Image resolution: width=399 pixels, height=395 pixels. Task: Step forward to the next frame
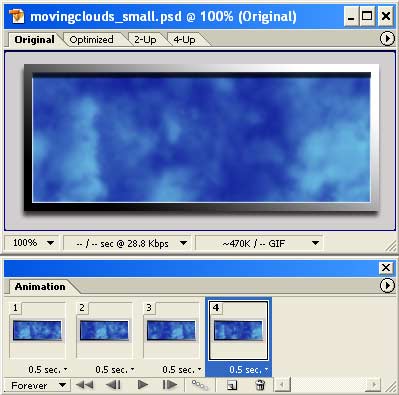click(x=170, y=385)
